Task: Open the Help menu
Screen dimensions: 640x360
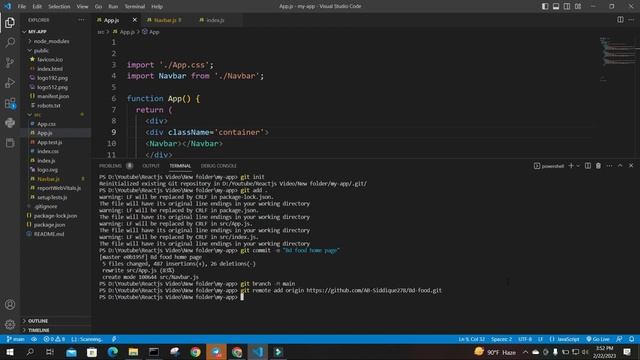Action: click(x=157, y=7)
